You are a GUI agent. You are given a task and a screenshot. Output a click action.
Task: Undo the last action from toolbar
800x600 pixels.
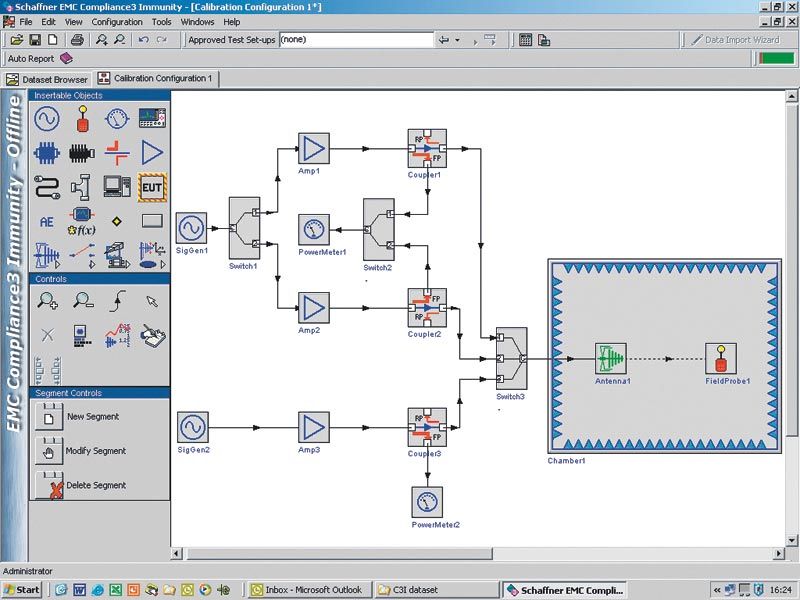pyautogui.click(x=143, y=40)
